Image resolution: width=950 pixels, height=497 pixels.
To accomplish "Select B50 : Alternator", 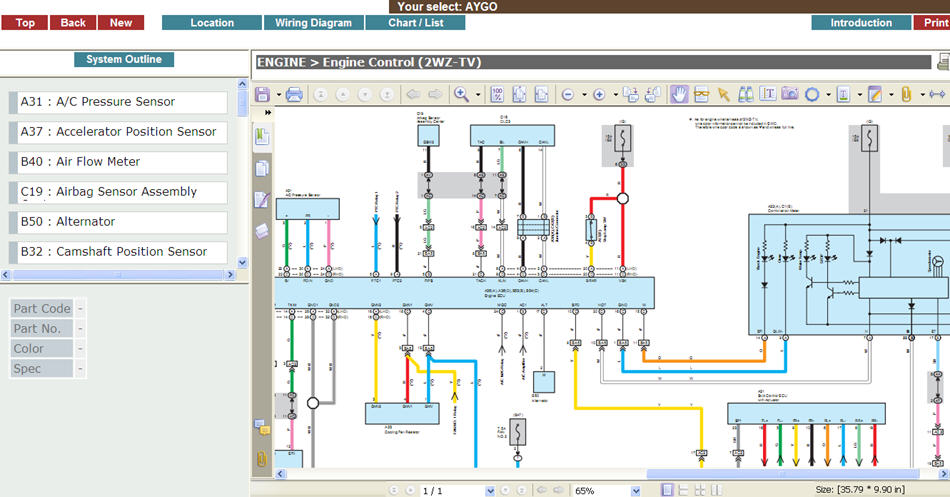I will coord(119,222).
